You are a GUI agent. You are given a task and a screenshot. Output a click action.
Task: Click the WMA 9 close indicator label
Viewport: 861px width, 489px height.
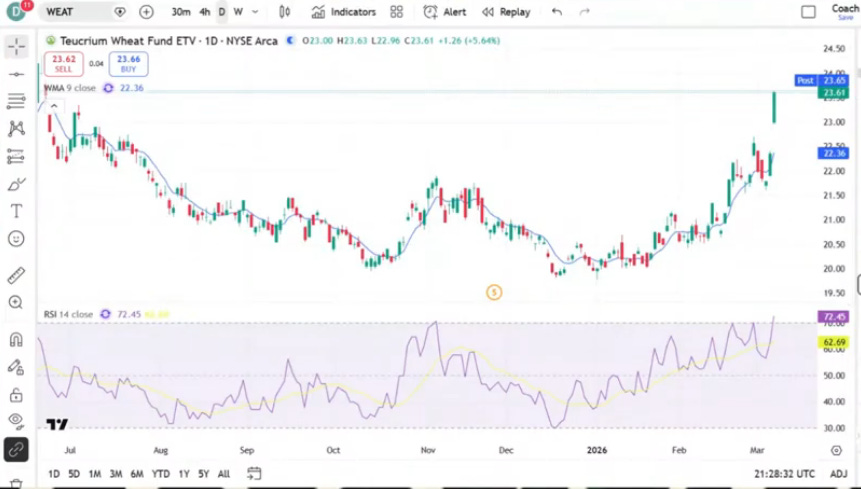70,88
